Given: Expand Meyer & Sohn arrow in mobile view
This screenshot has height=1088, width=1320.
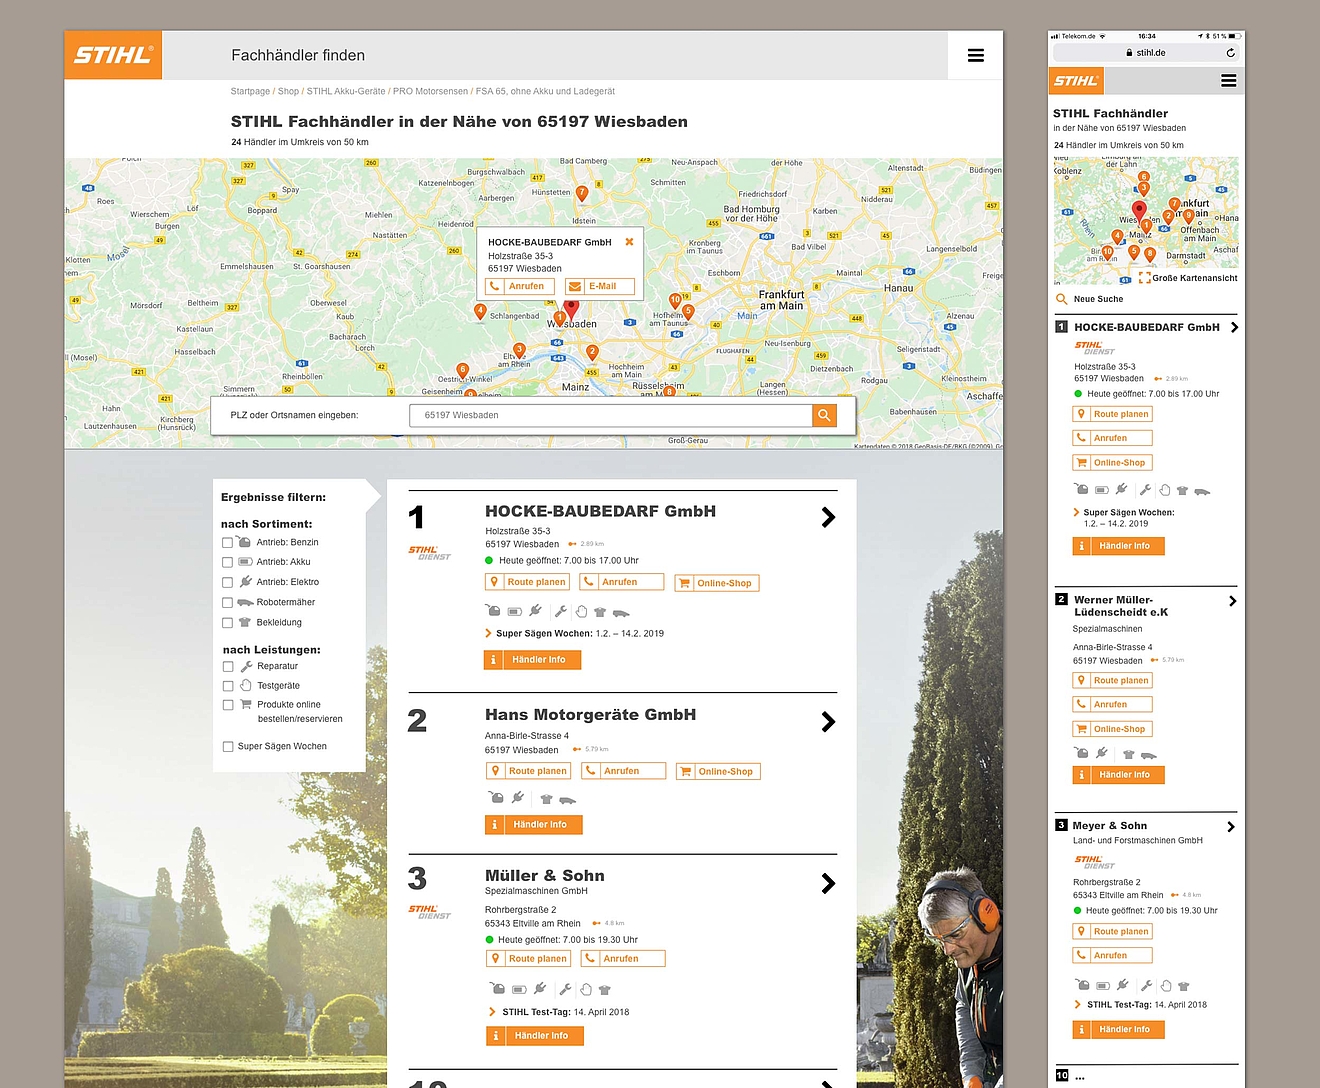Looking at the screenshot, I should [1231, 827].
